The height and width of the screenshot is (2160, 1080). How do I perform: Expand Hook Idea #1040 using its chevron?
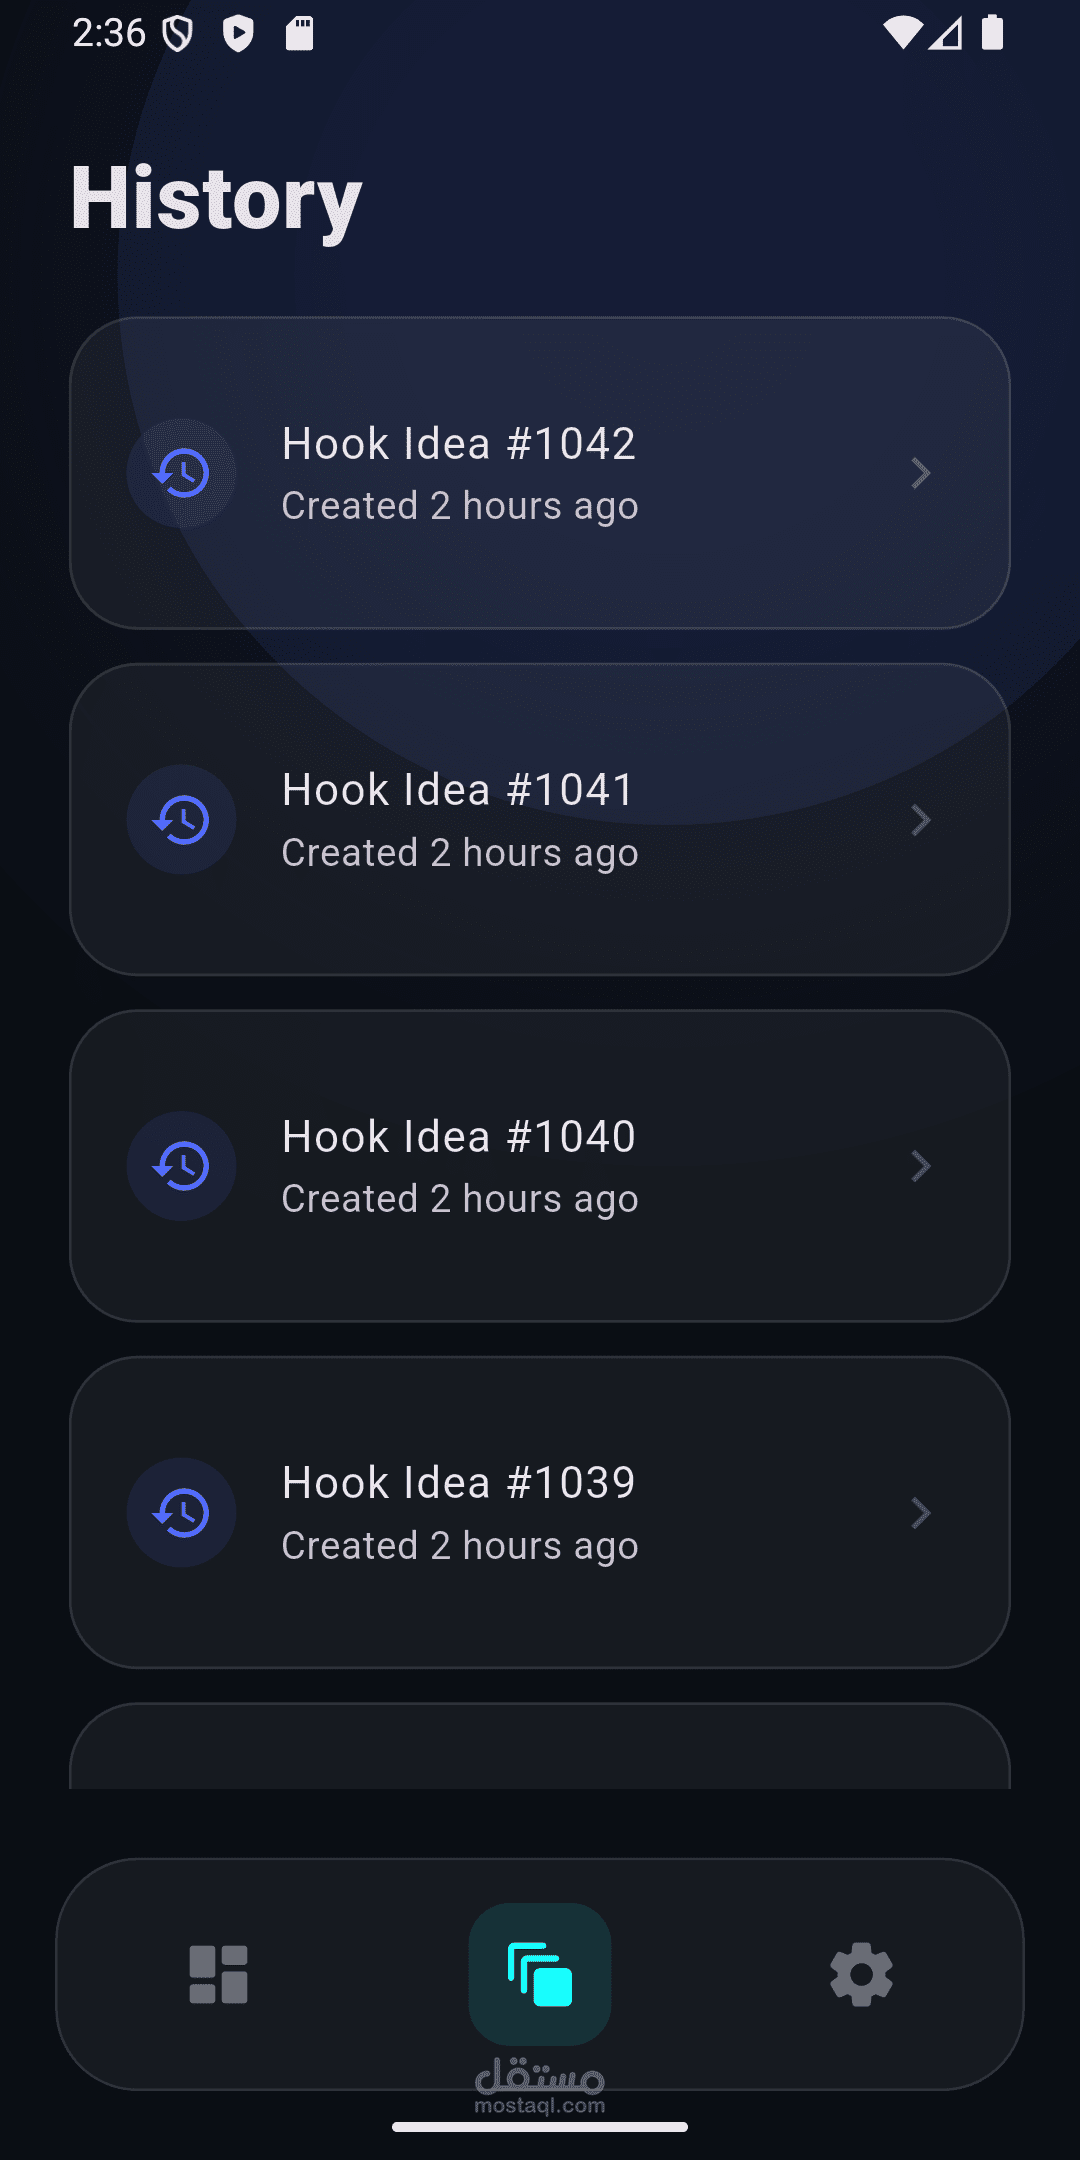pos(921,1166)
